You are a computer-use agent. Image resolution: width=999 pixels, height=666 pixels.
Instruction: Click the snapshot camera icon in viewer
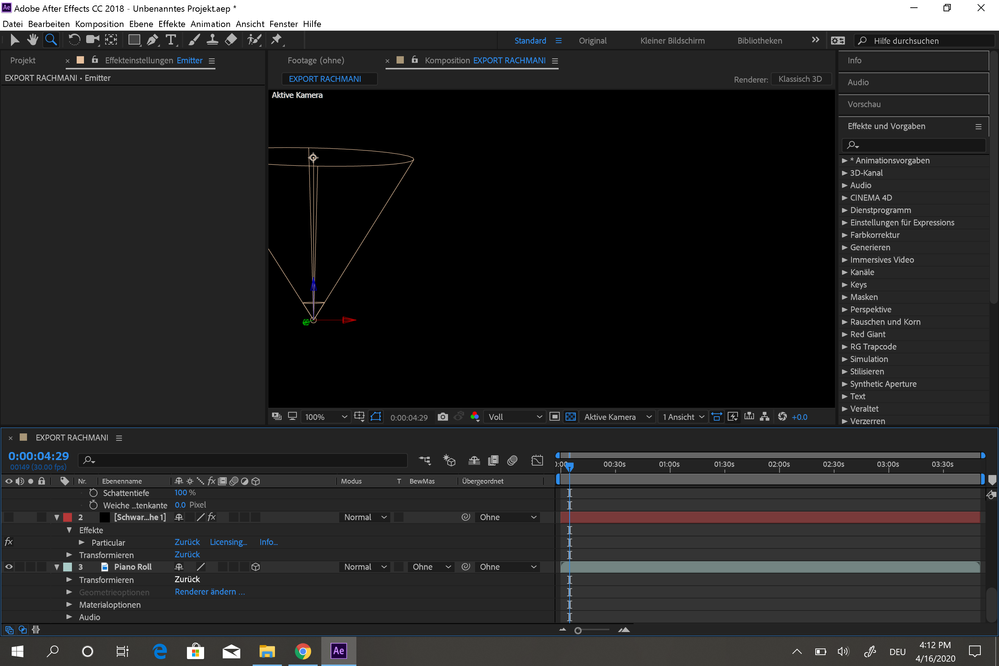click(x=443, y=417)
